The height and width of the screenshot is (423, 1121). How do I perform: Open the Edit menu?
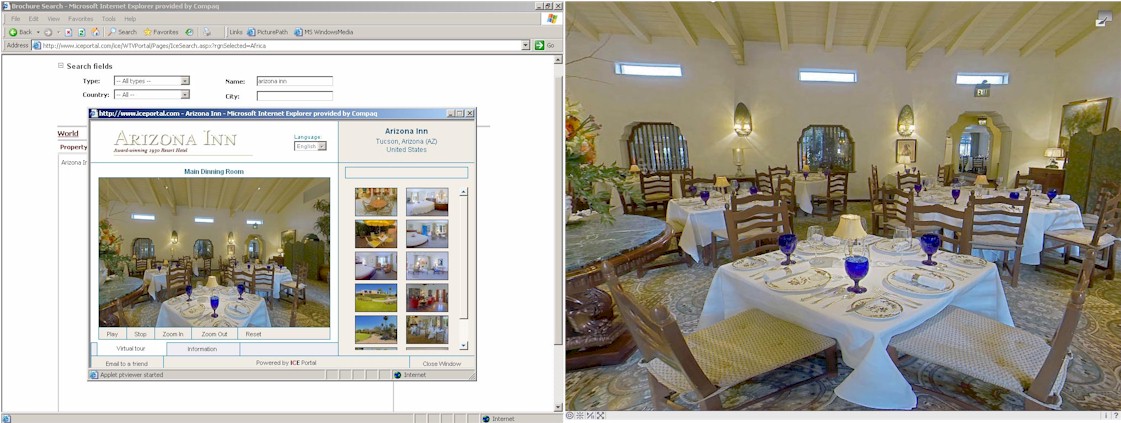coord(34,19)
